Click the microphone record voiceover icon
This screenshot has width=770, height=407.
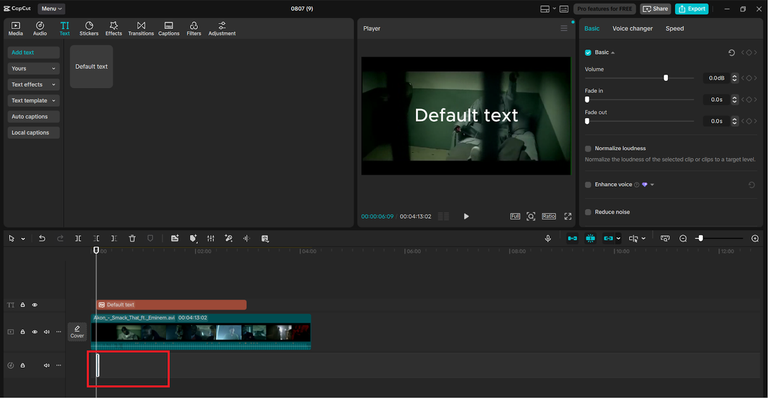tap(548, 238)
